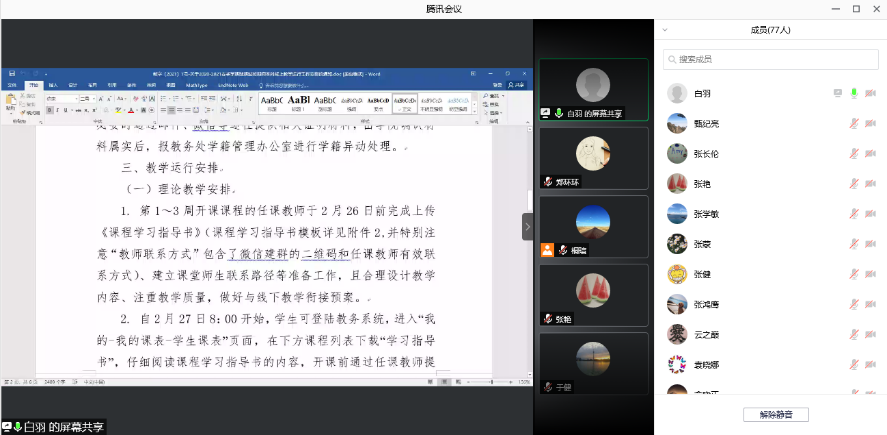The width and height of the screenshot is (887, 435).
Task: Collapse the 成员 panel with top-left chevron
Action: [x=666, y=30]
